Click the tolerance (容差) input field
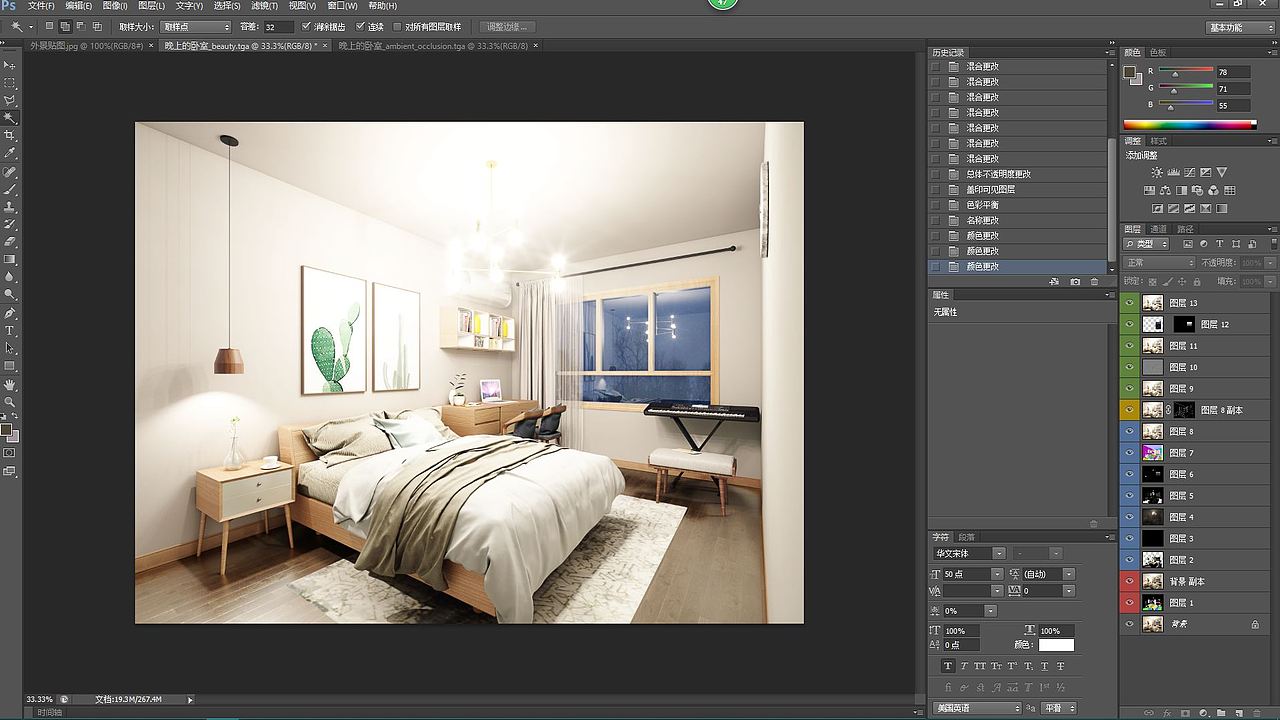The width and height of the screenshot is (1280, 720). pyautogui.click(x=278, y=27)
